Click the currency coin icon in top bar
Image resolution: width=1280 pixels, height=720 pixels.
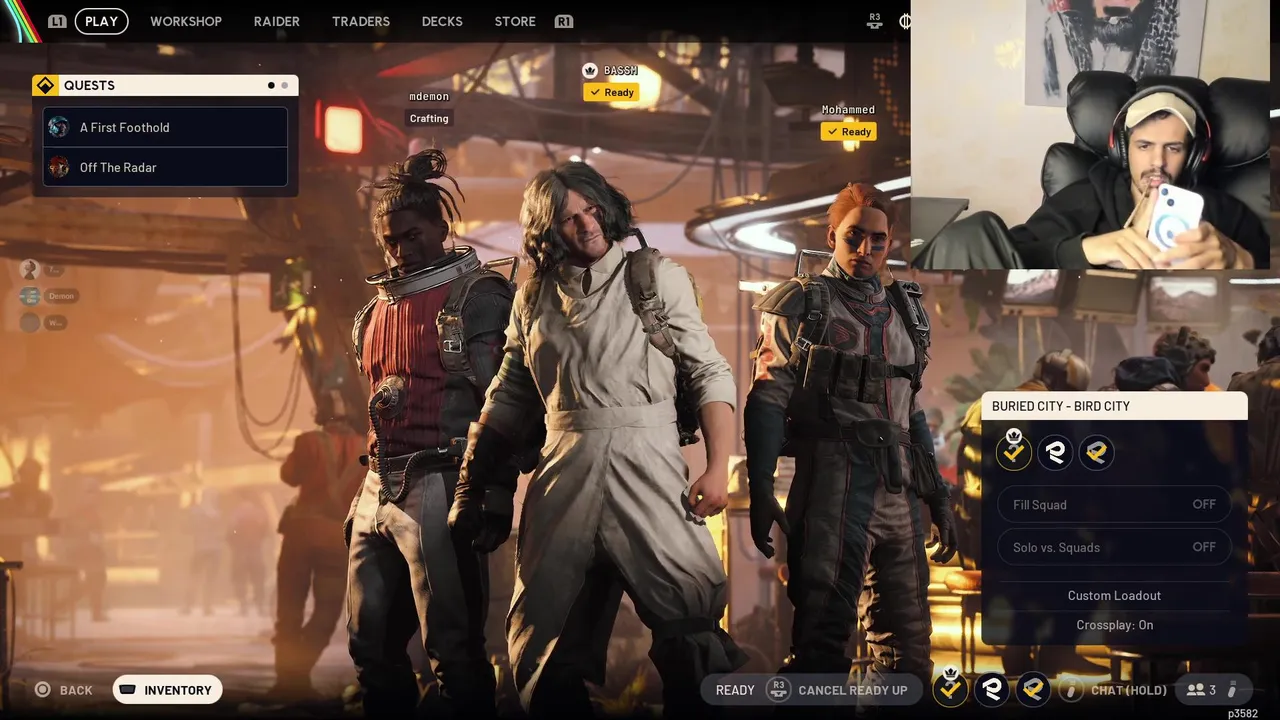pos(904,21)
